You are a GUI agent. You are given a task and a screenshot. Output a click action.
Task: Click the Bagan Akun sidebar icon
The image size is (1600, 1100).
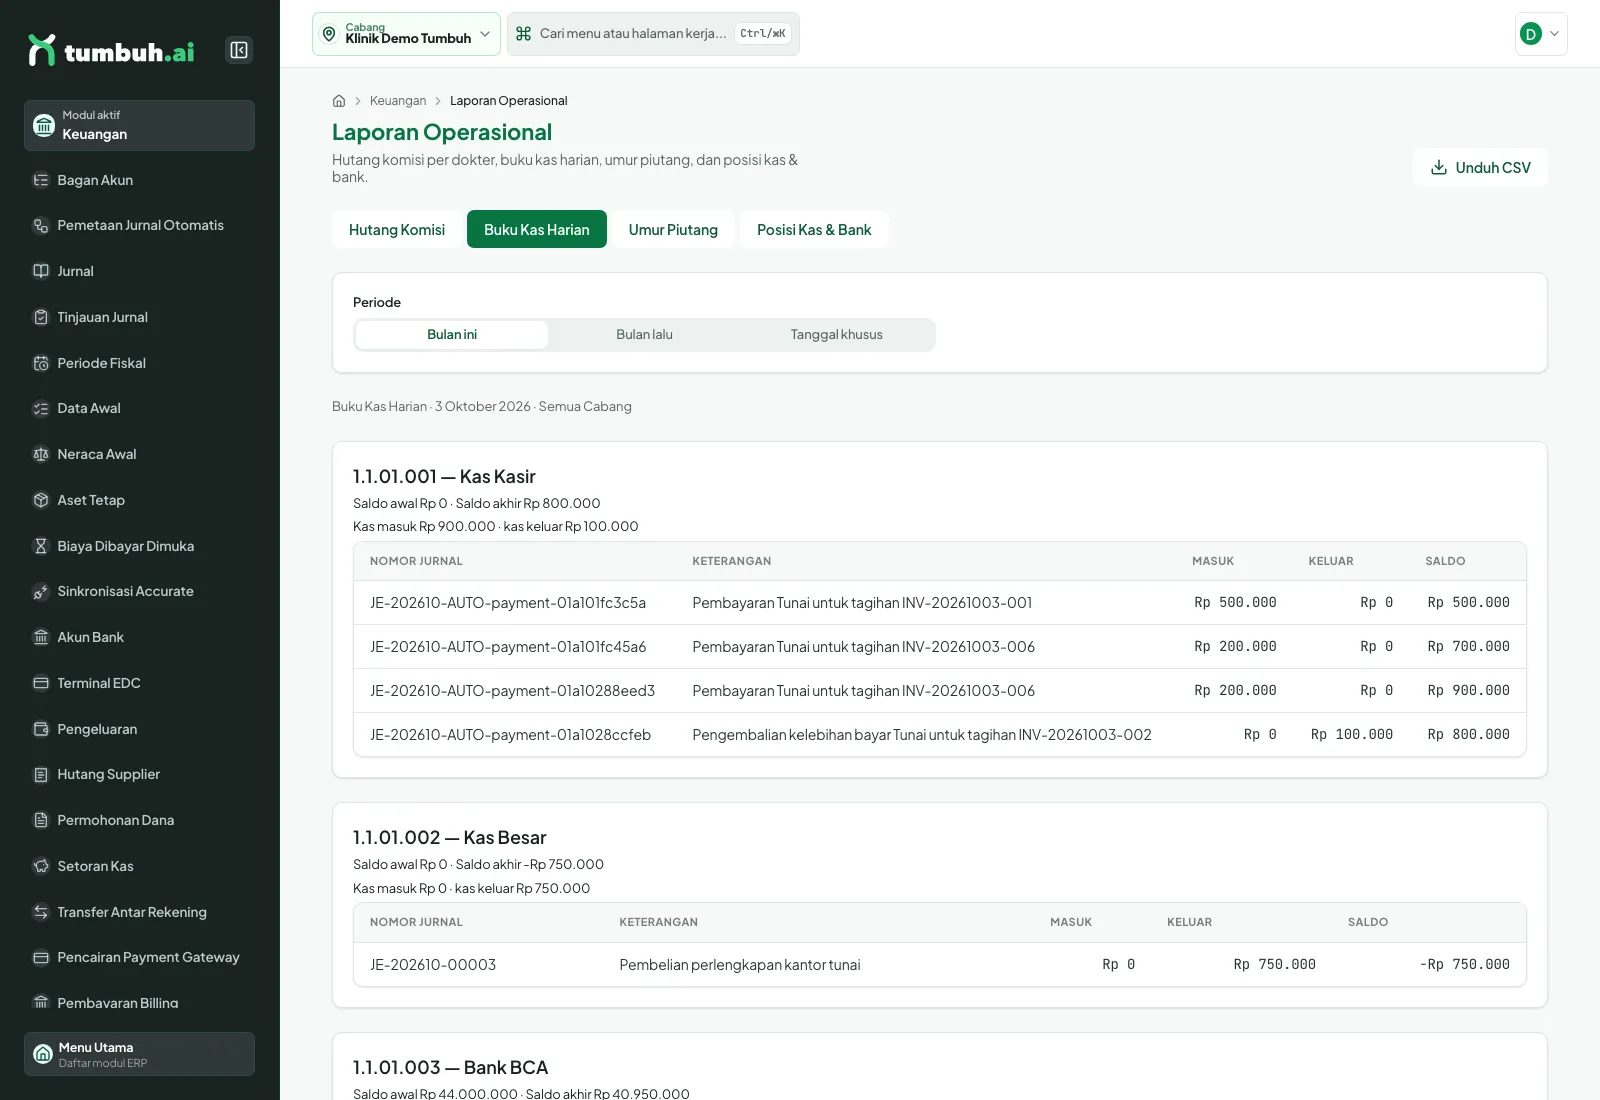[41, 180]
